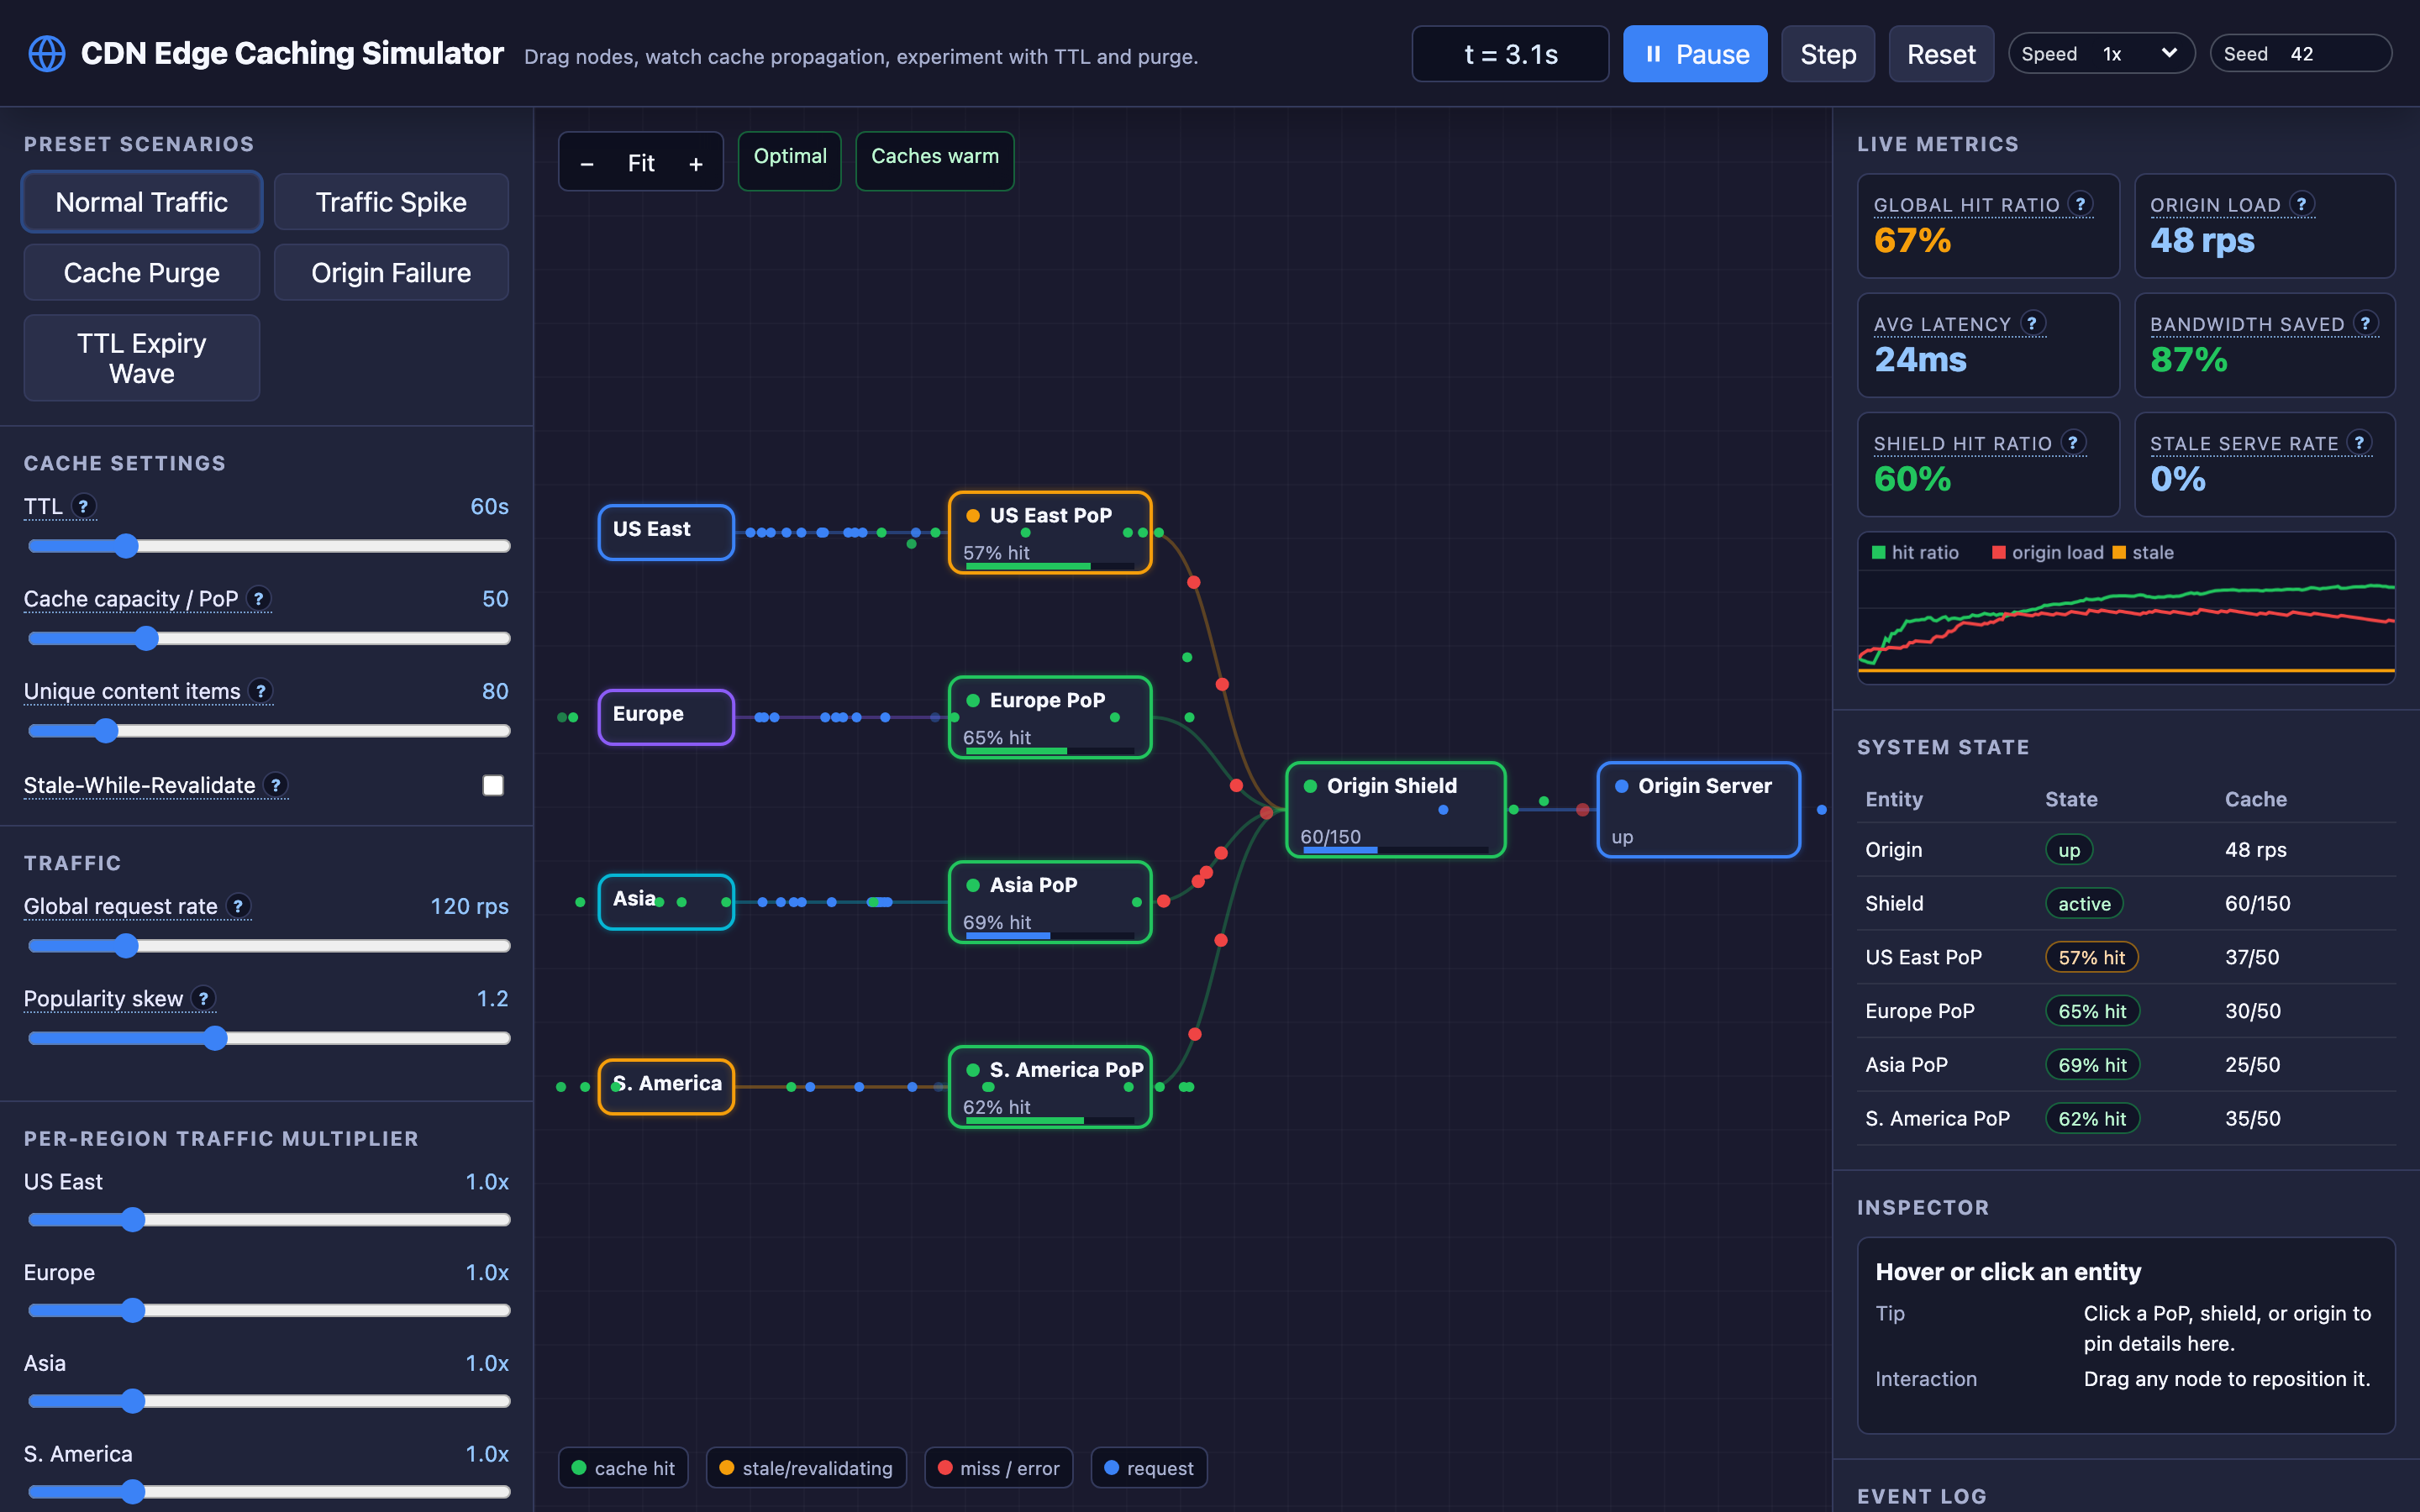Show Stale-While-Revalidate help tooltip icon

point(276,785)
